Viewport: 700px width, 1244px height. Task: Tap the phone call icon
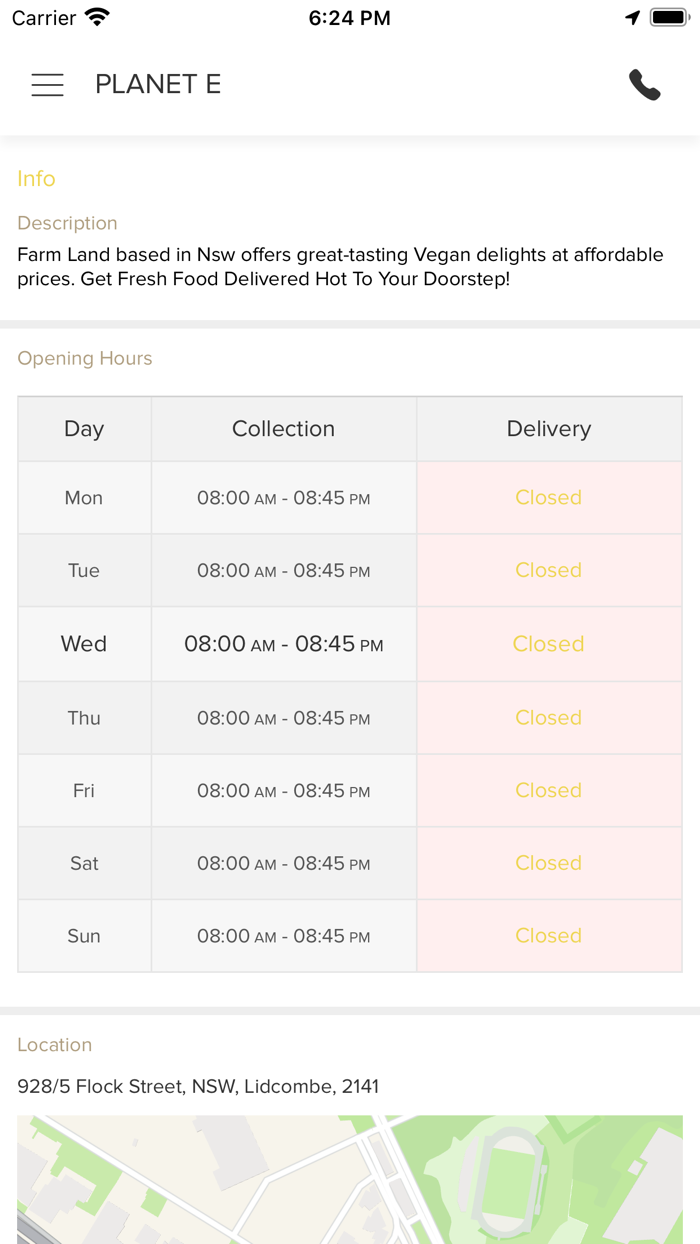[x=645, y=85]
